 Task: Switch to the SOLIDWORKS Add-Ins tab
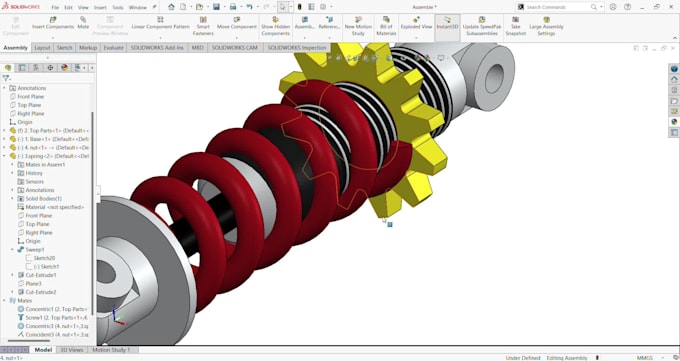pyautogui.click(x=157, y=48)
